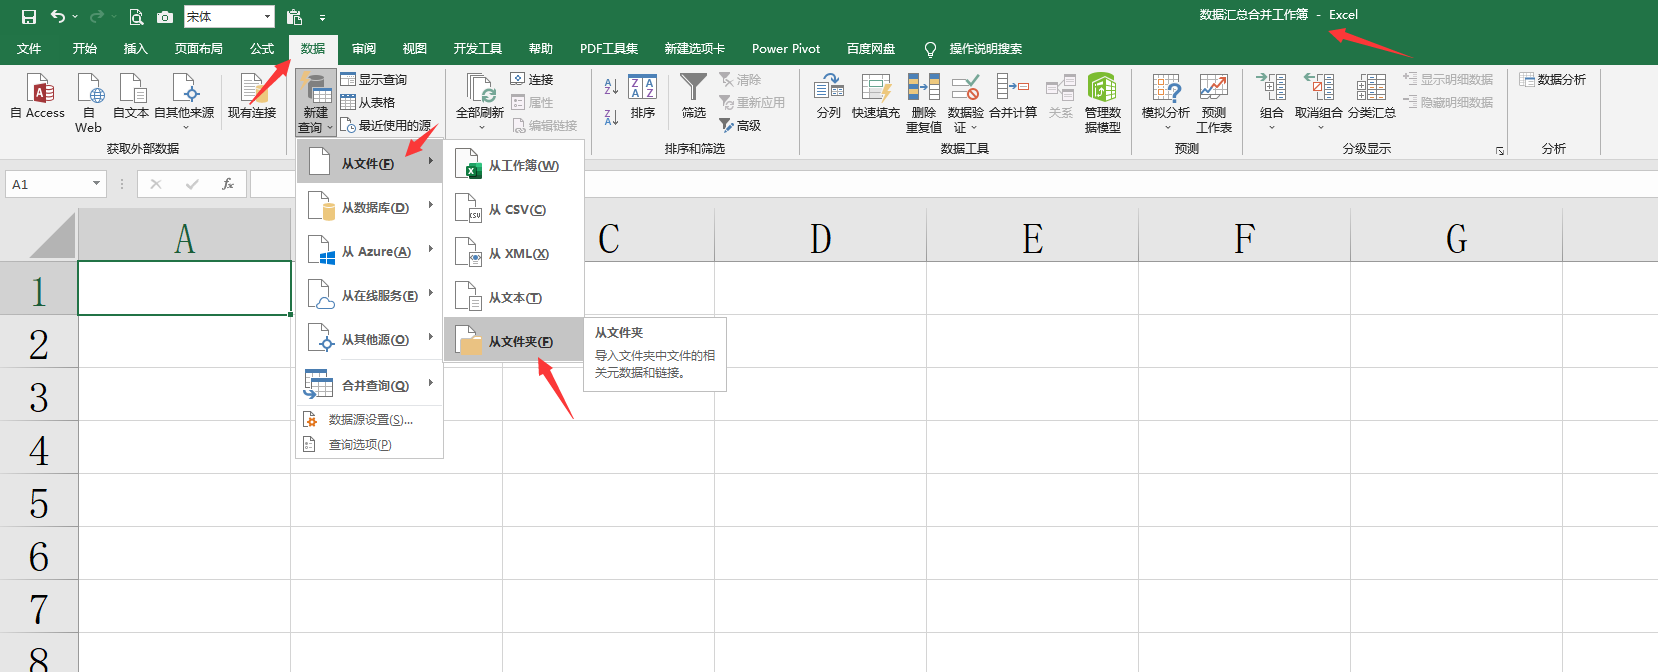Import data using 自文本

131,96
